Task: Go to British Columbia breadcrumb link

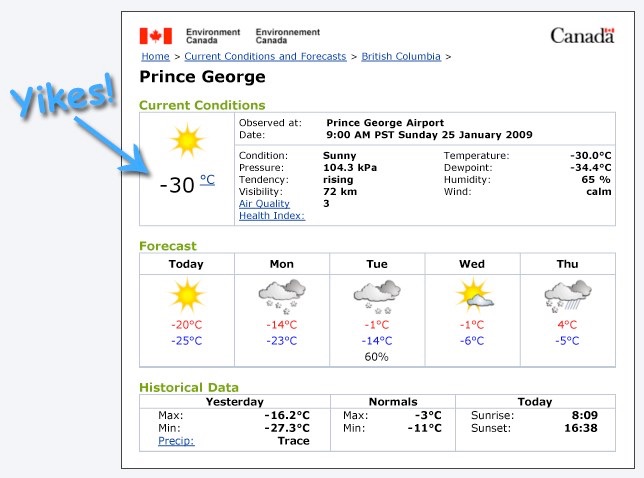Action: click(x=401, y=57)
